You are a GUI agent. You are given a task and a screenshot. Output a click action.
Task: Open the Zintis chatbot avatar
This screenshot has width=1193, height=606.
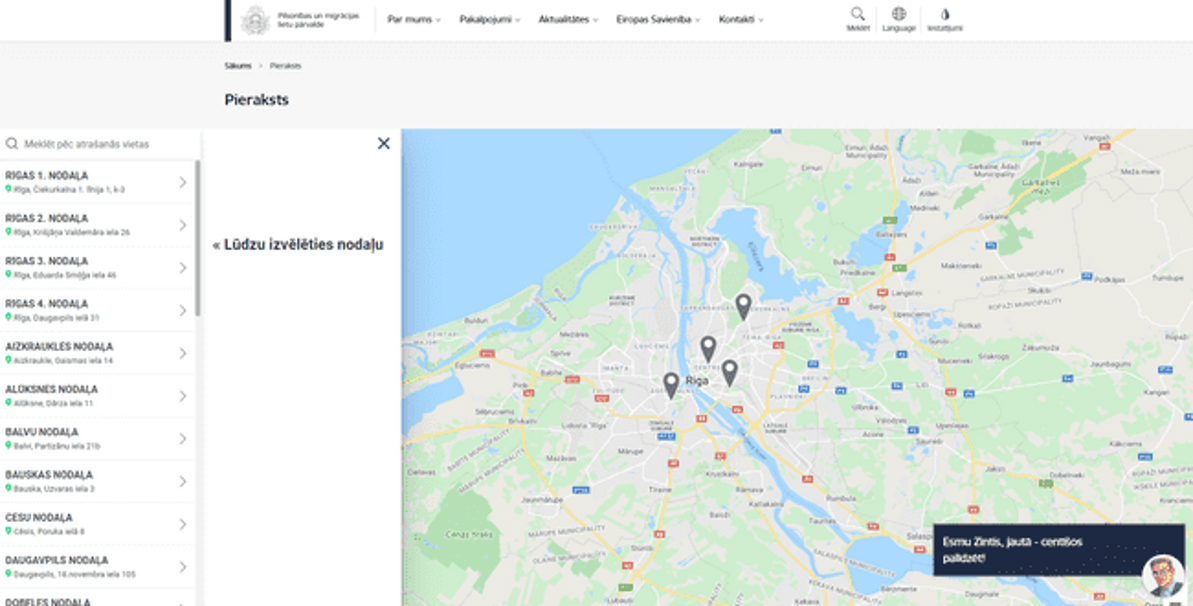coord(1163,576)
